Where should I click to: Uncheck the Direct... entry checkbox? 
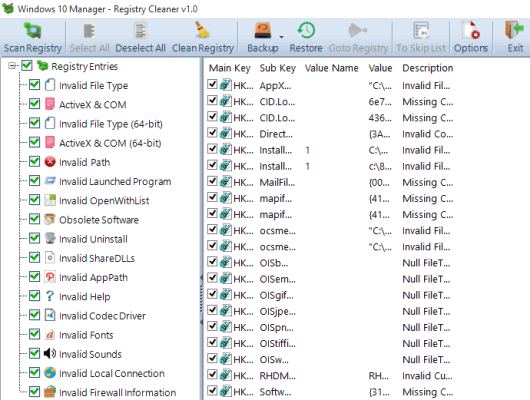point(212,132)
